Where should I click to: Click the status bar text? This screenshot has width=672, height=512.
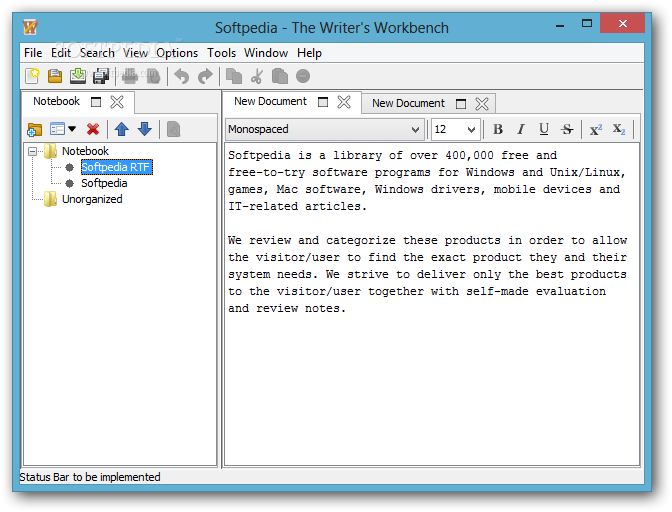tap(90, 477)
